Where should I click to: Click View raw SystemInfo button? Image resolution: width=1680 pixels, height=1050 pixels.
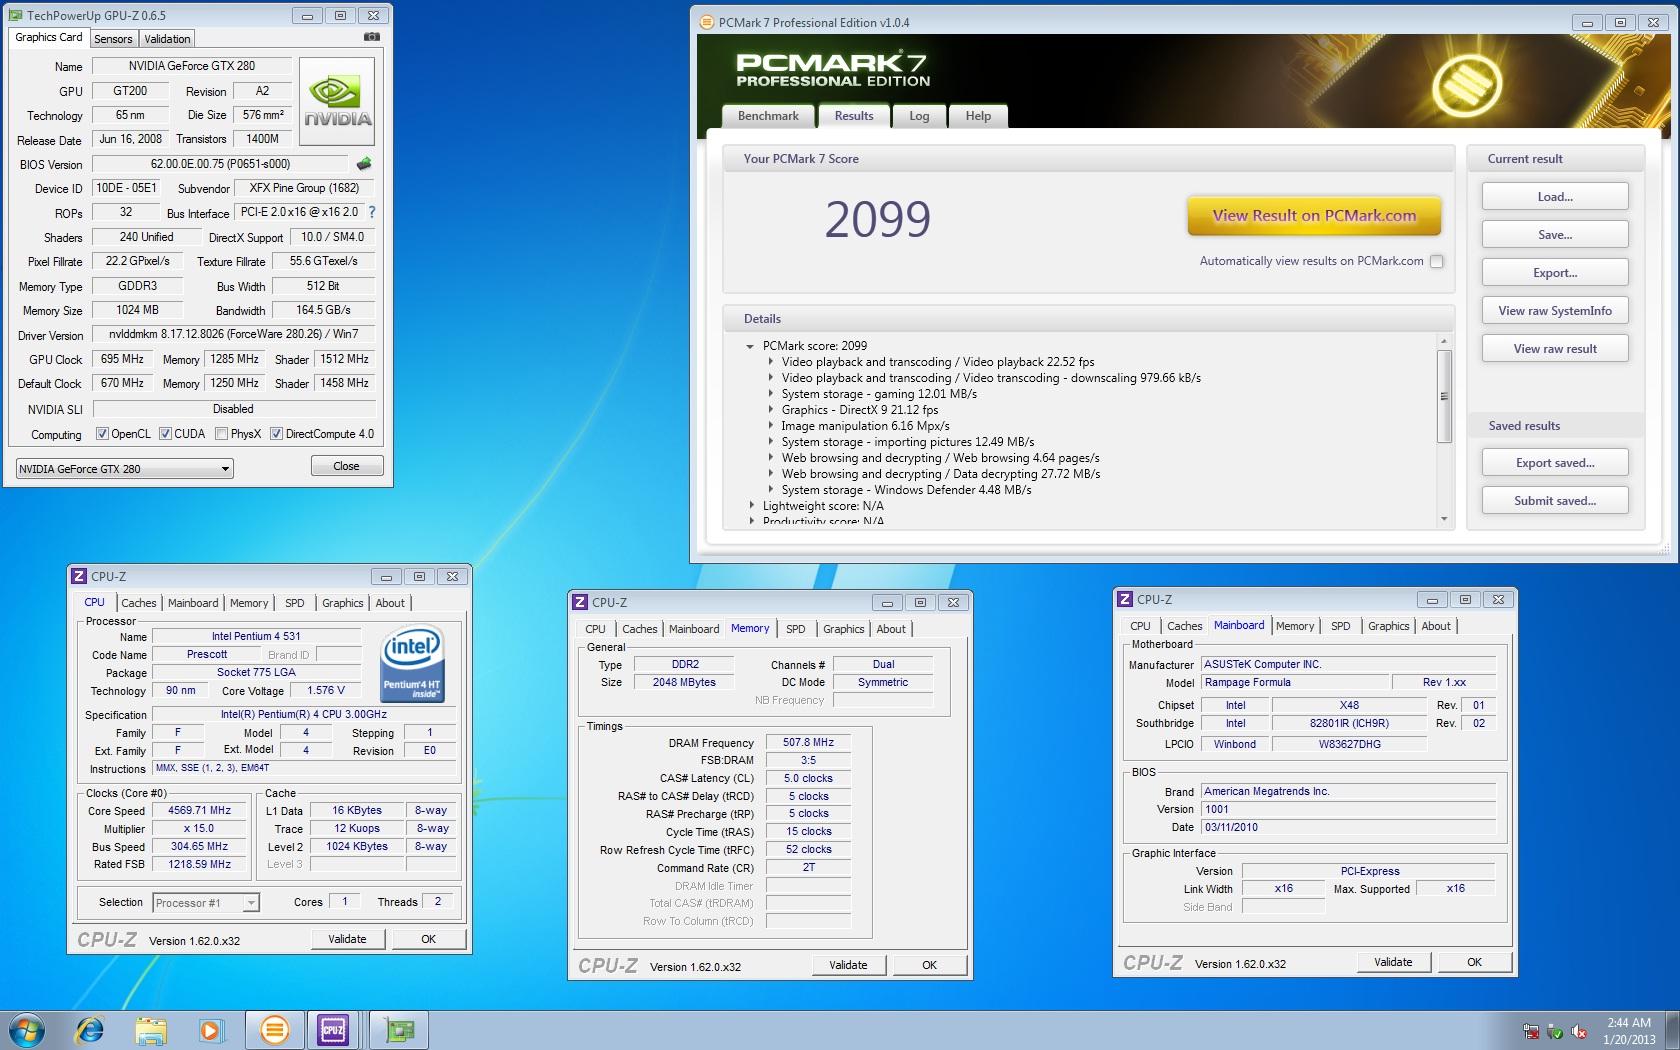click(x=1555, y=311)
